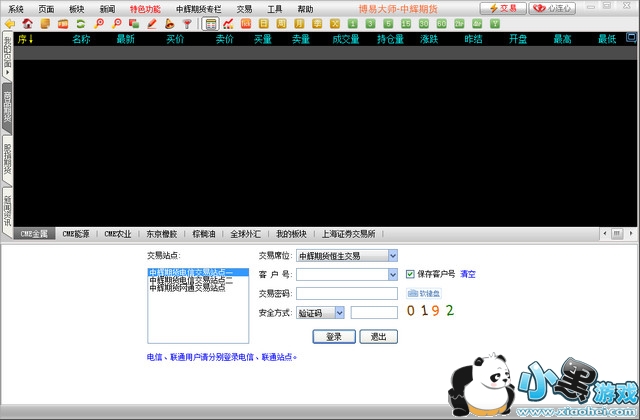Click the 交易密码 password field
The width and height of the screenshot is (640, 420).
346,293
